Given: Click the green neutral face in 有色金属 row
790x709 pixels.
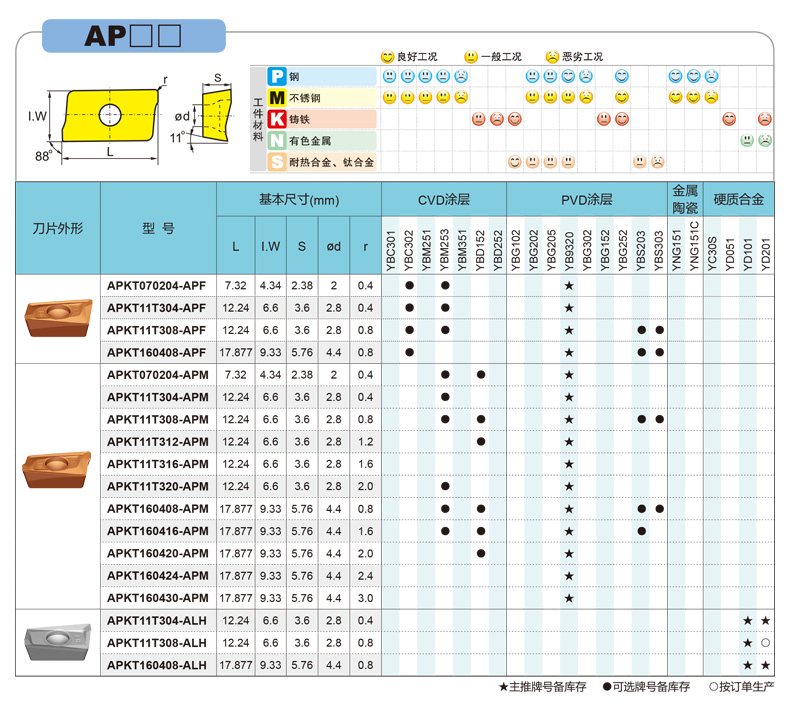Looking at the screenshot, I should pos(747,140).
